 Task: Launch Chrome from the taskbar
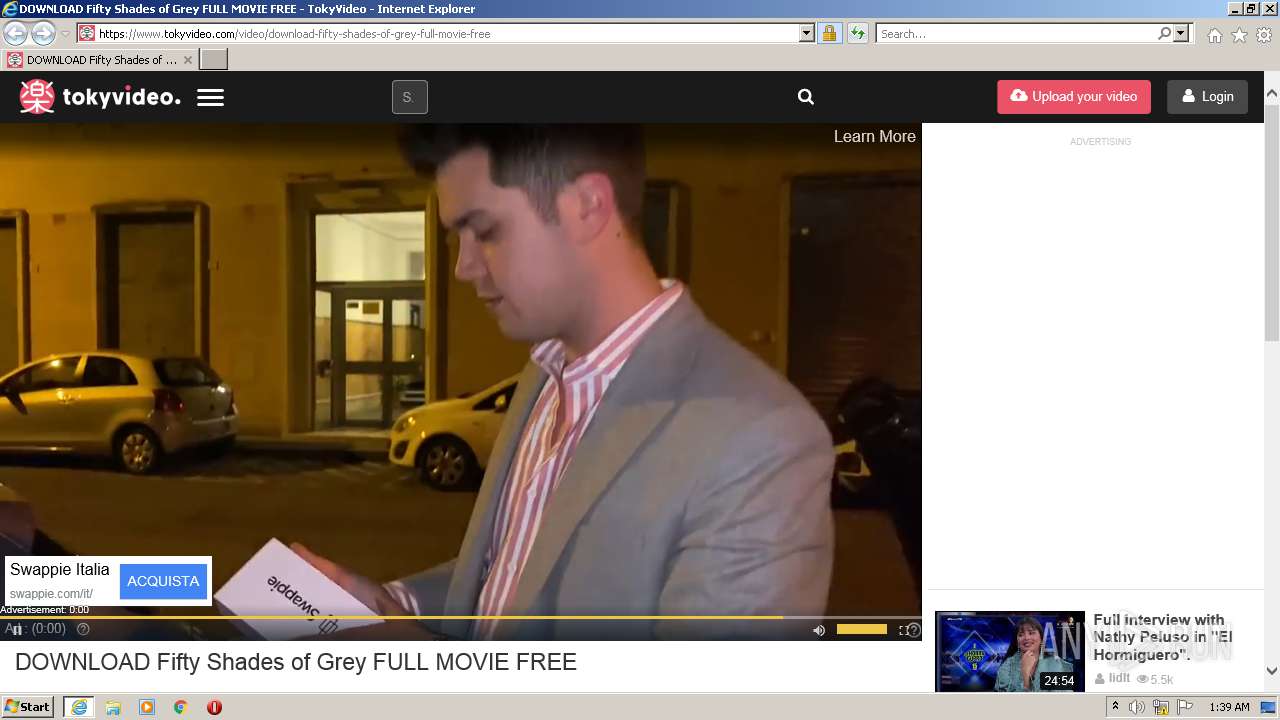pyautogui.click(x=180, y=707)
